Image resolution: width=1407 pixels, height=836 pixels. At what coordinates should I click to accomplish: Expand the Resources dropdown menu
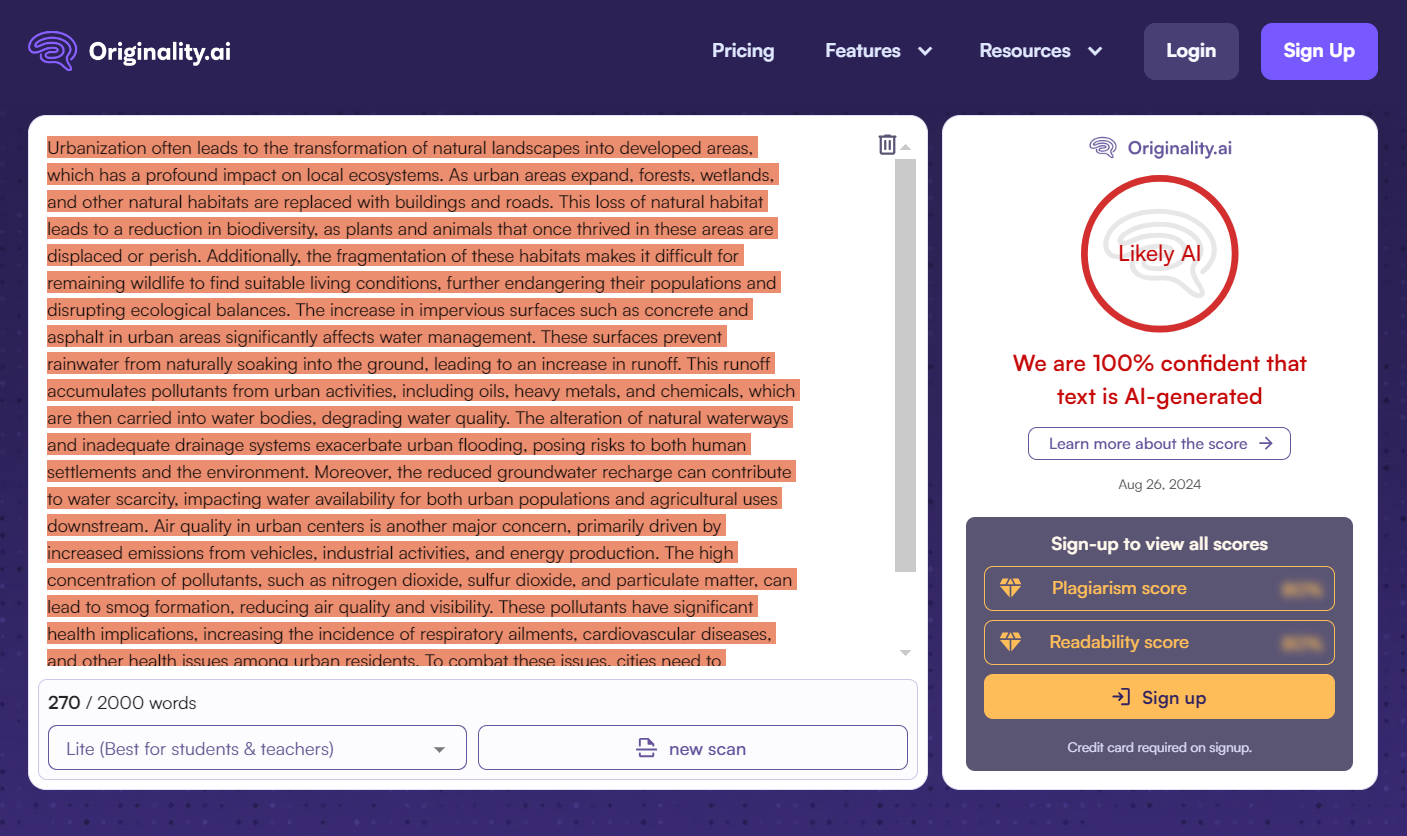1040,51
